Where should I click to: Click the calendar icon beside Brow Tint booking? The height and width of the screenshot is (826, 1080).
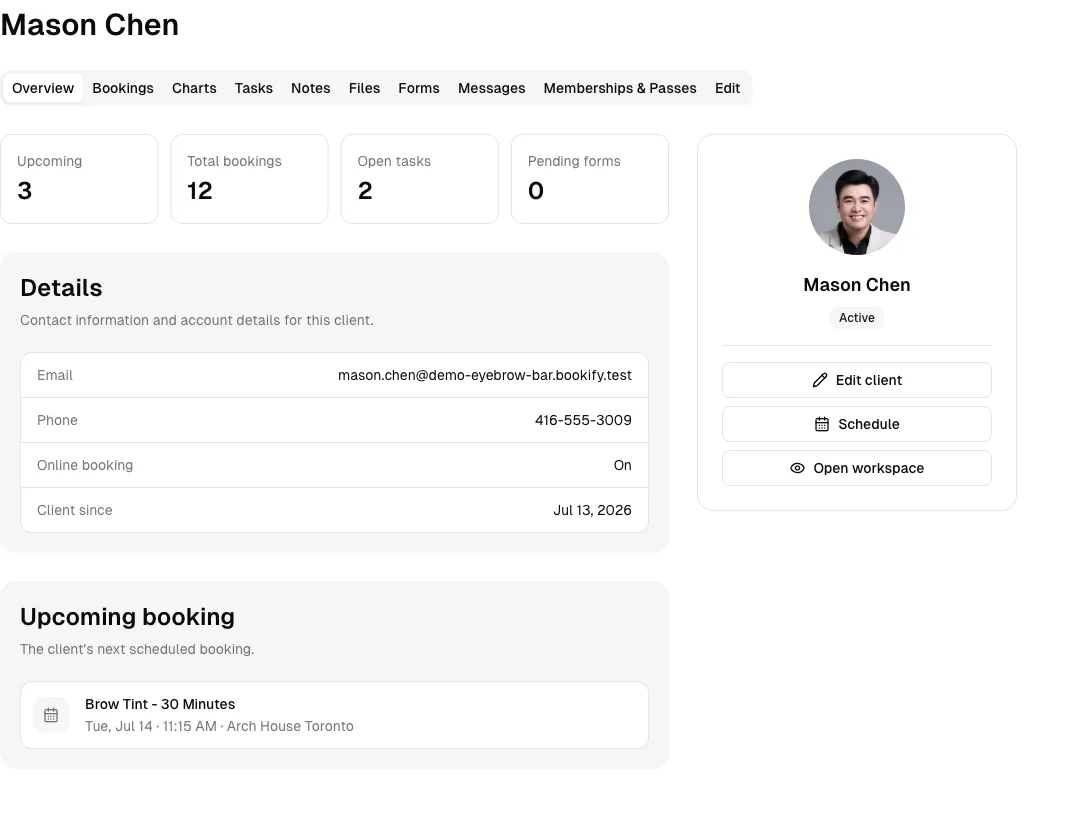(51, 715)
